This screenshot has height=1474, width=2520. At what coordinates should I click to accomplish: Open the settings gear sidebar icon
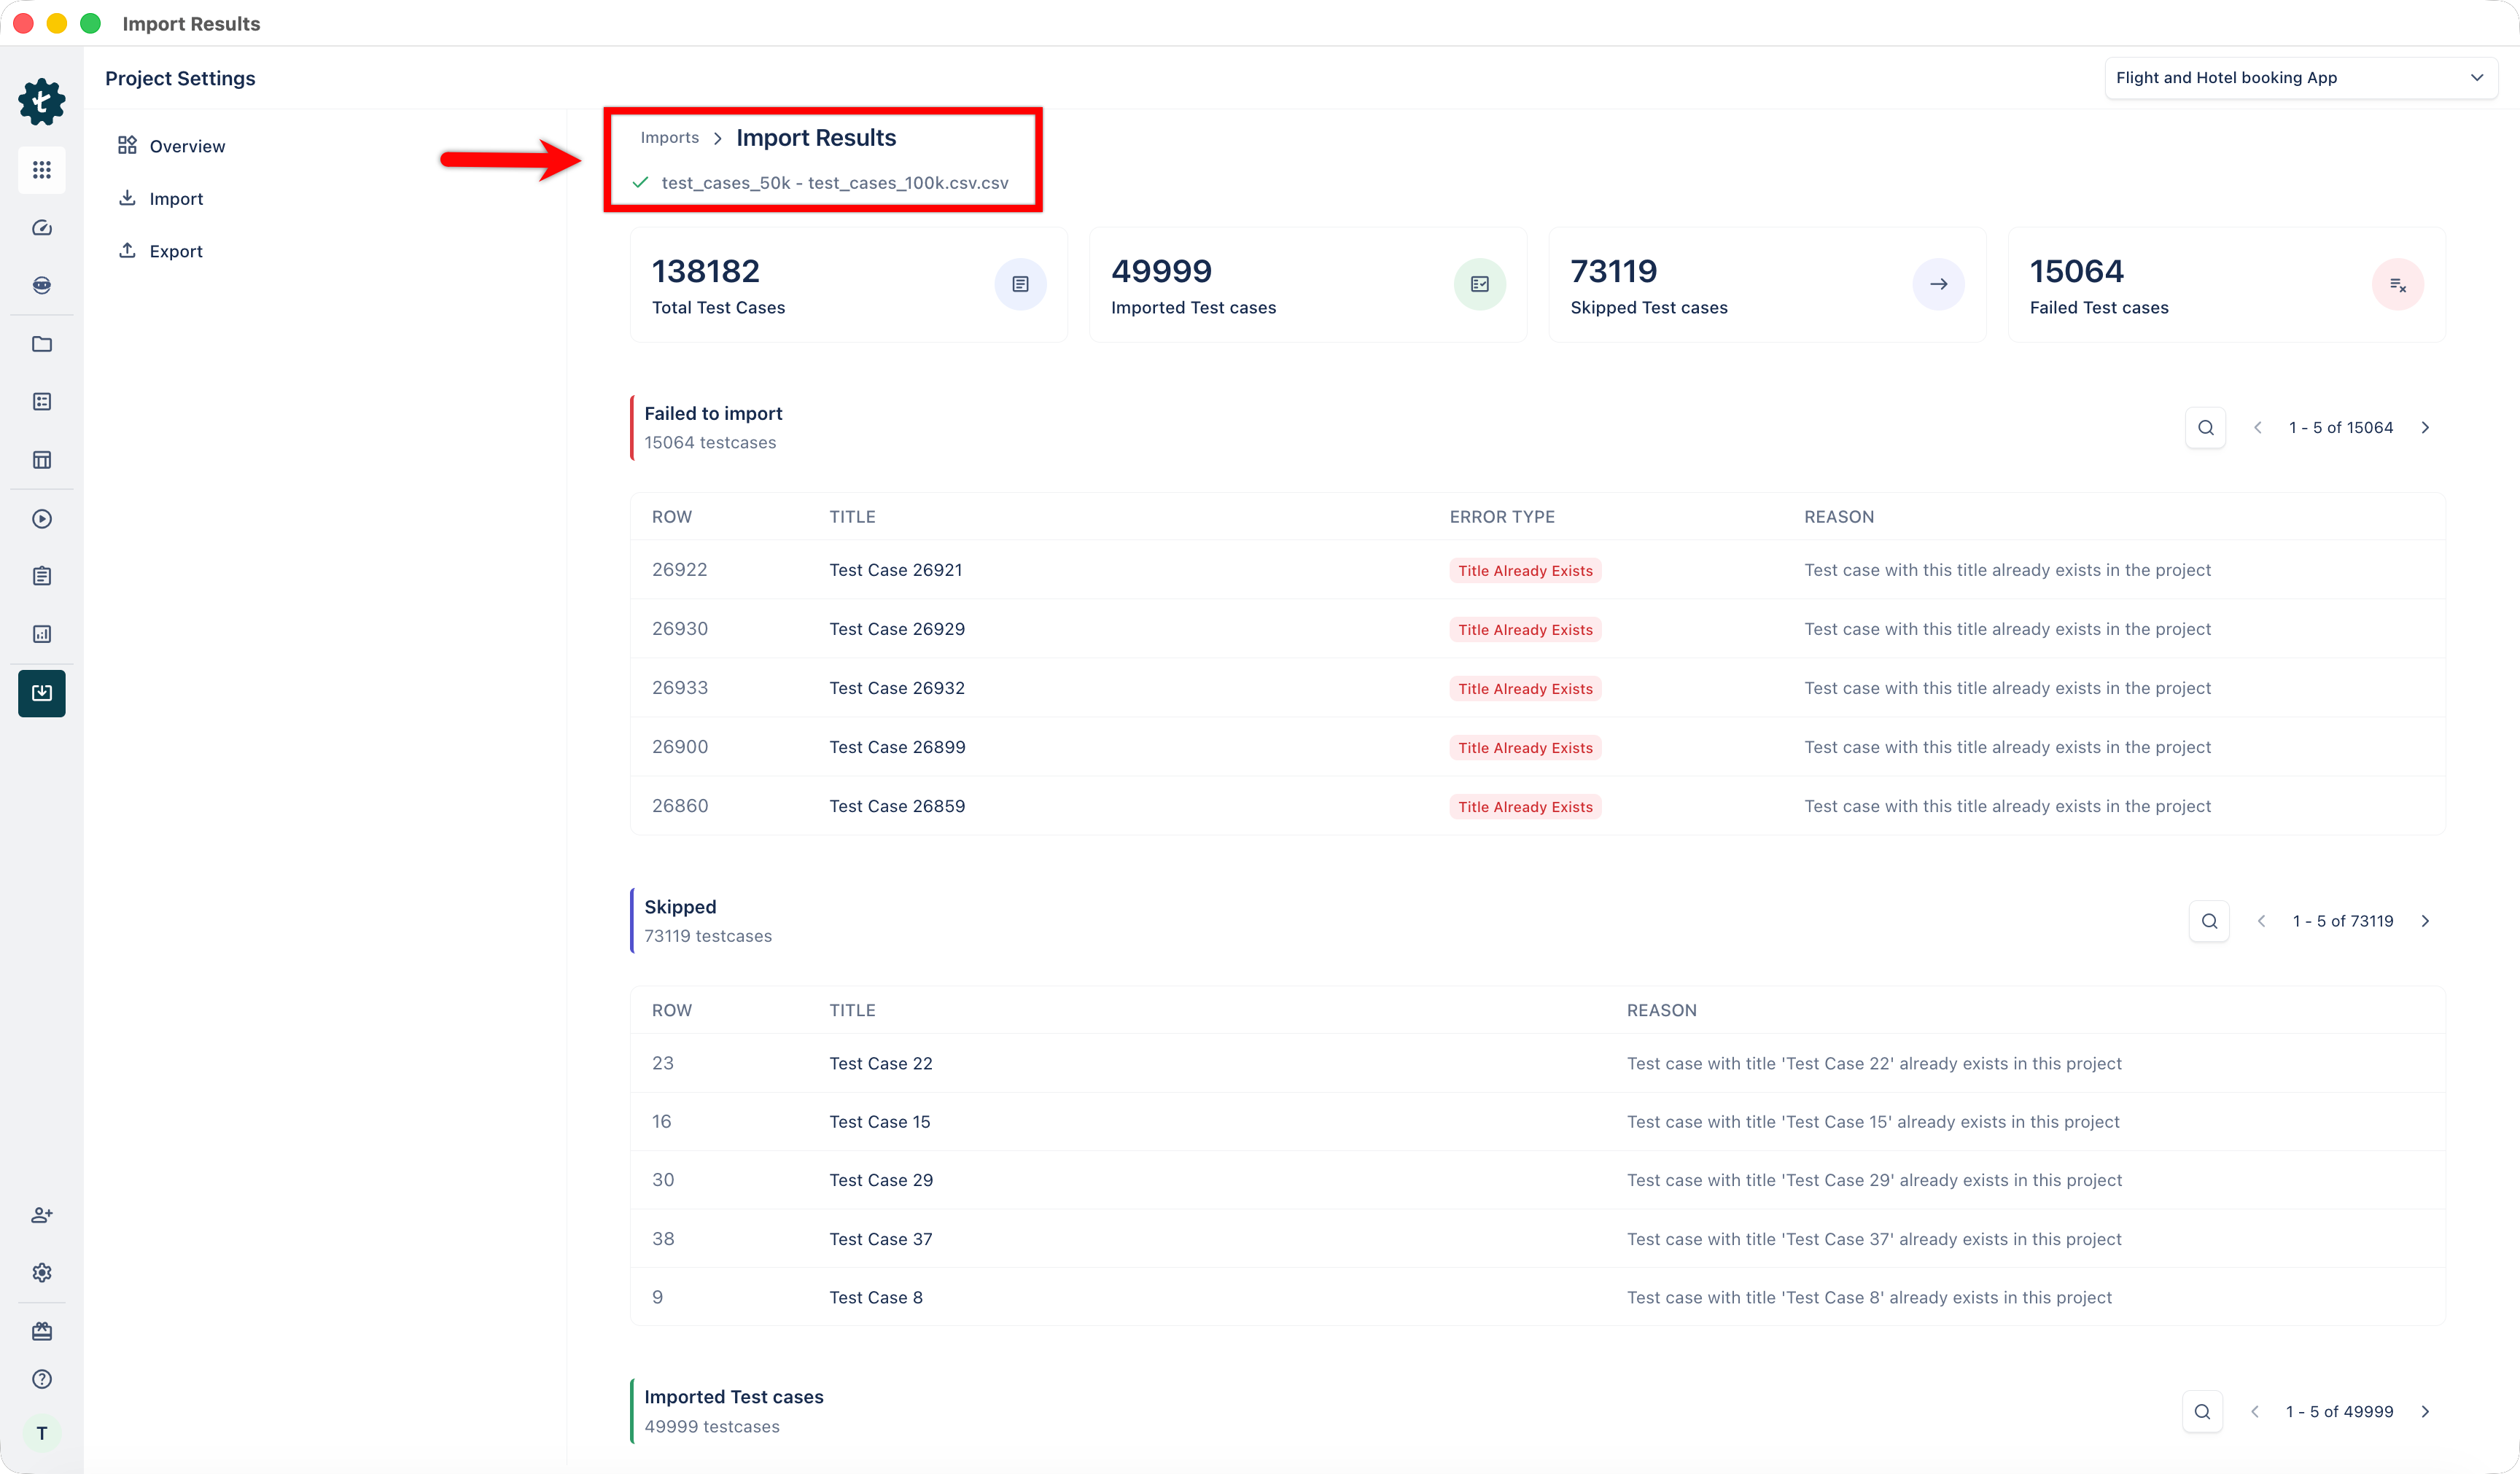click(41, 1272)
